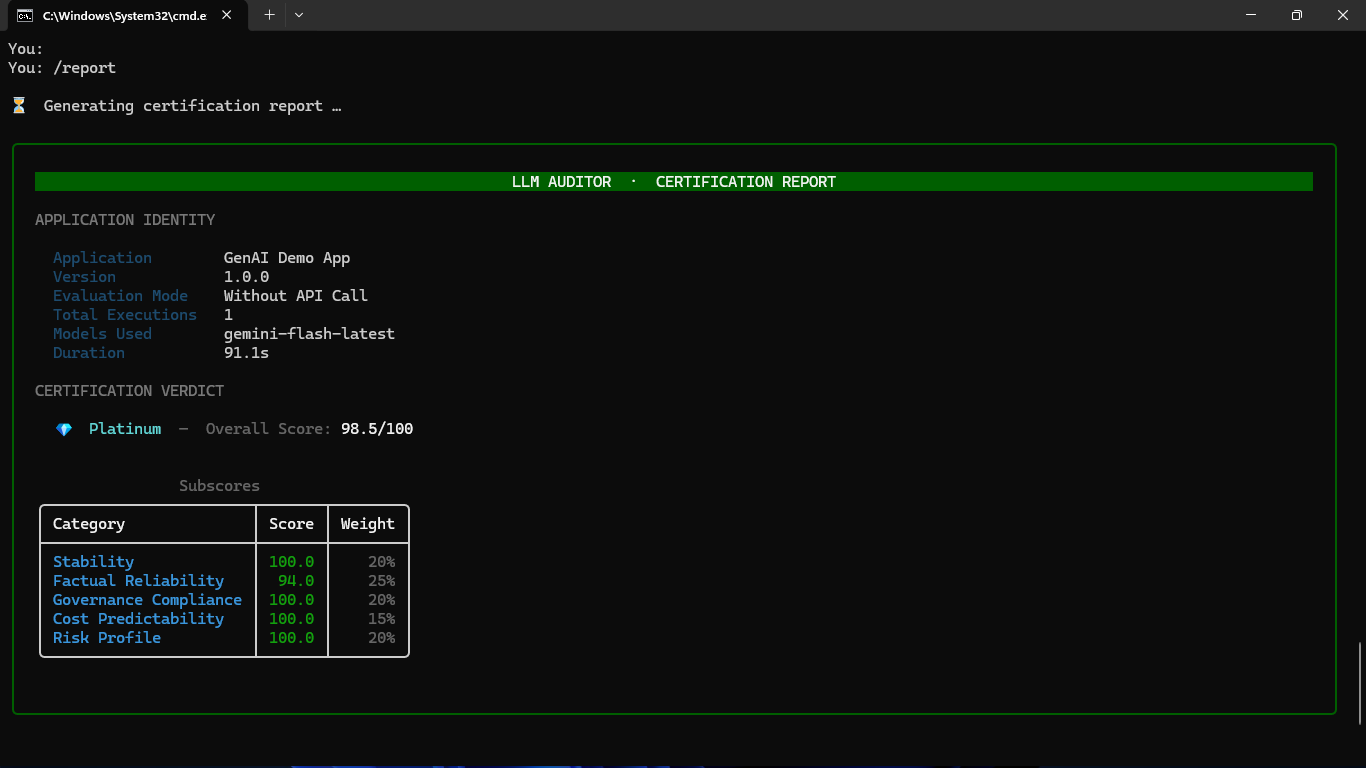Click the 'Stability' row label
This screenshot has height=768, width=1366.
tap(93, 562)
